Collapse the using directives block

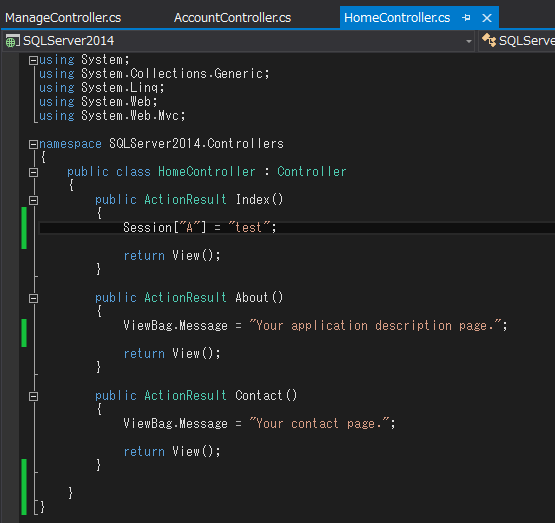[33, 61]
